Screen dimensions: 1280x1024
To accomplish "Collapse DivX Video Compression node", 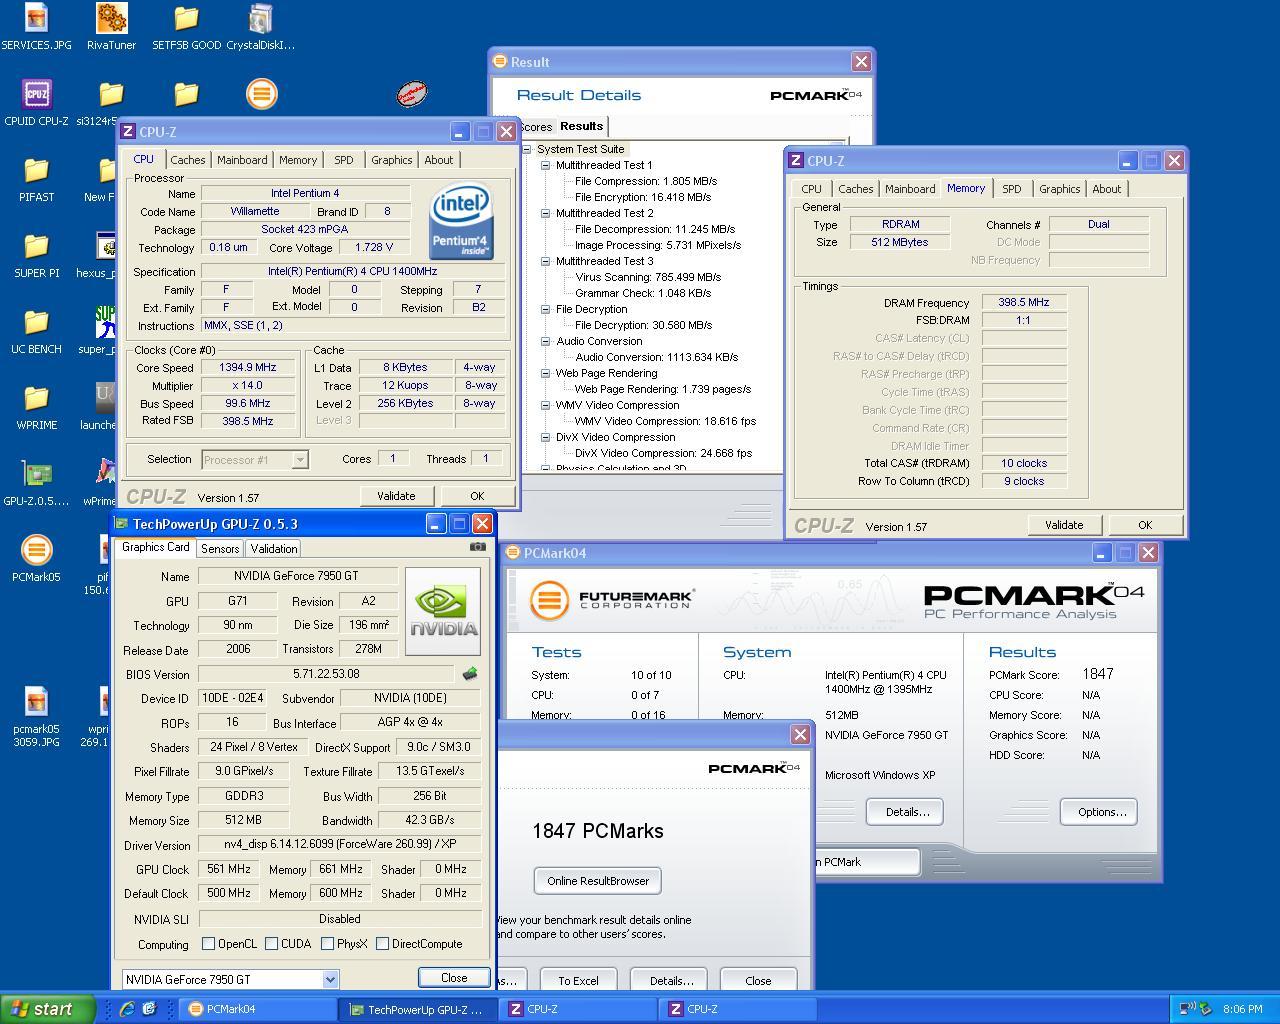I will coord(546,437).
